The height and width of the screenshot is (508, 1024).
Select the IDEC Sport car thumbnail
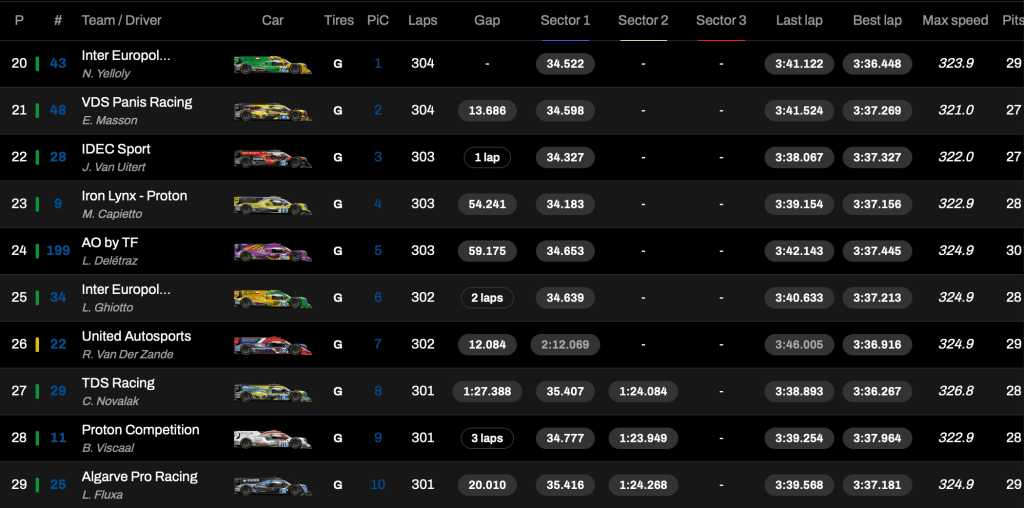pos(272,158)
